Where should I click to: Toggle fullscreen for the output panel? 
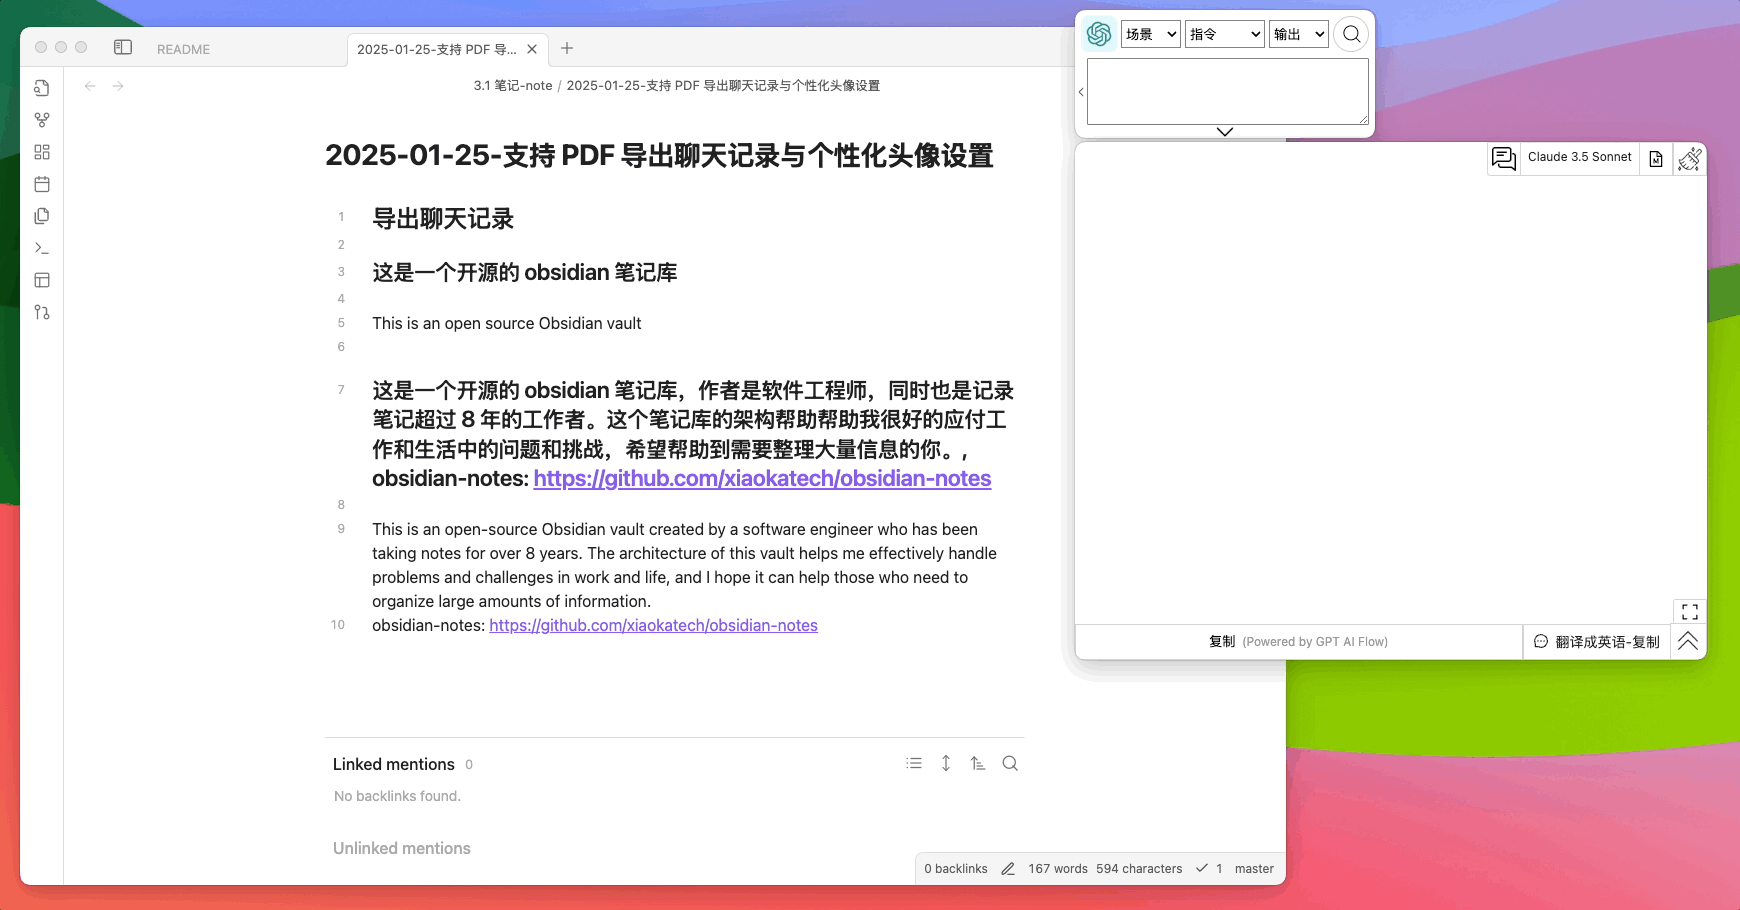click(1690, 612)
